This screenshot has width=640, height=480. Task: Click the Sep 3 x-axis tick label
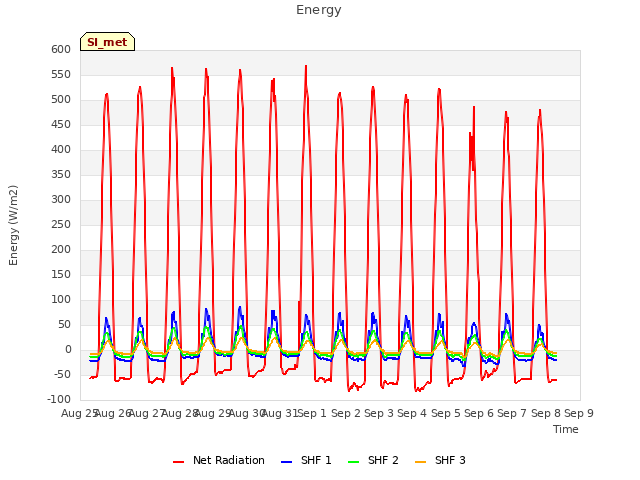(x=379, y=413)
